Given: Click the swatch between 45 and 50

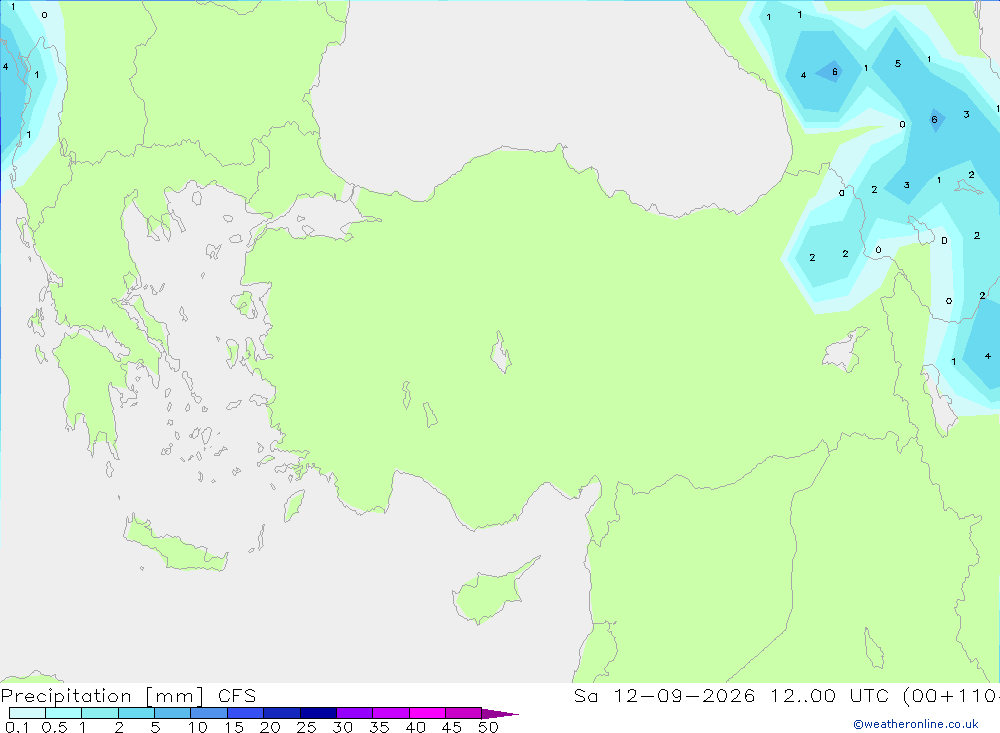Looking at the screenshot, I should (464, 713).
